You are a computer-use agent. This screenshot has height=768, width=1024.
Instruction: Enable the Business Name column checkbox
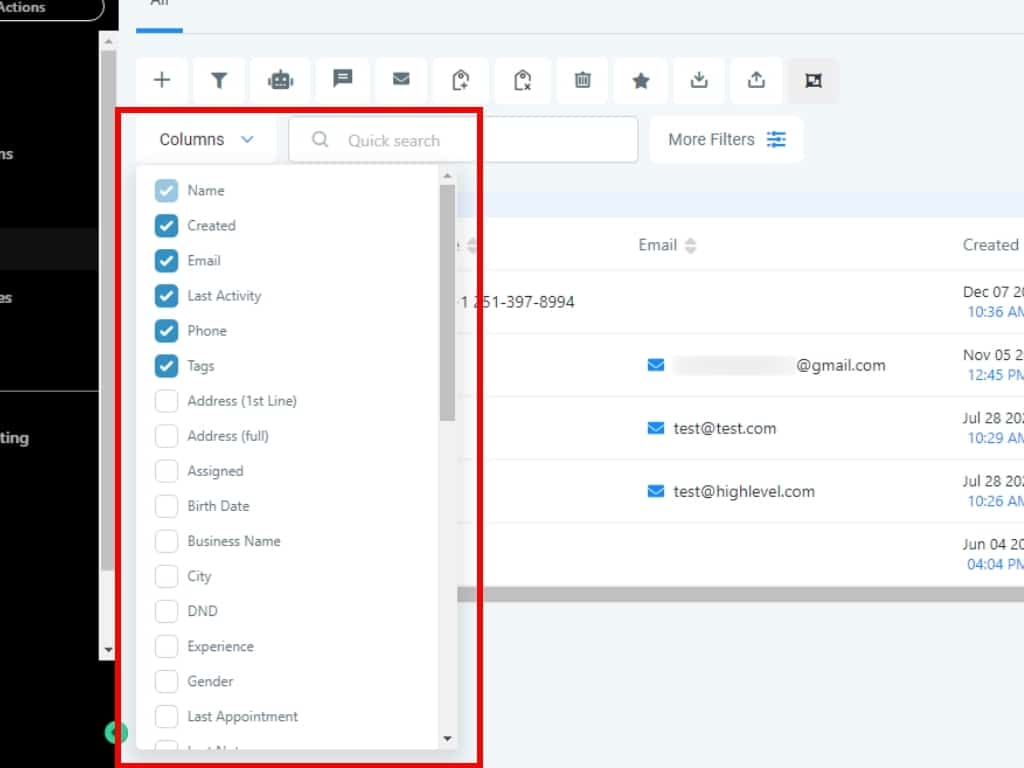pos(166,541)
